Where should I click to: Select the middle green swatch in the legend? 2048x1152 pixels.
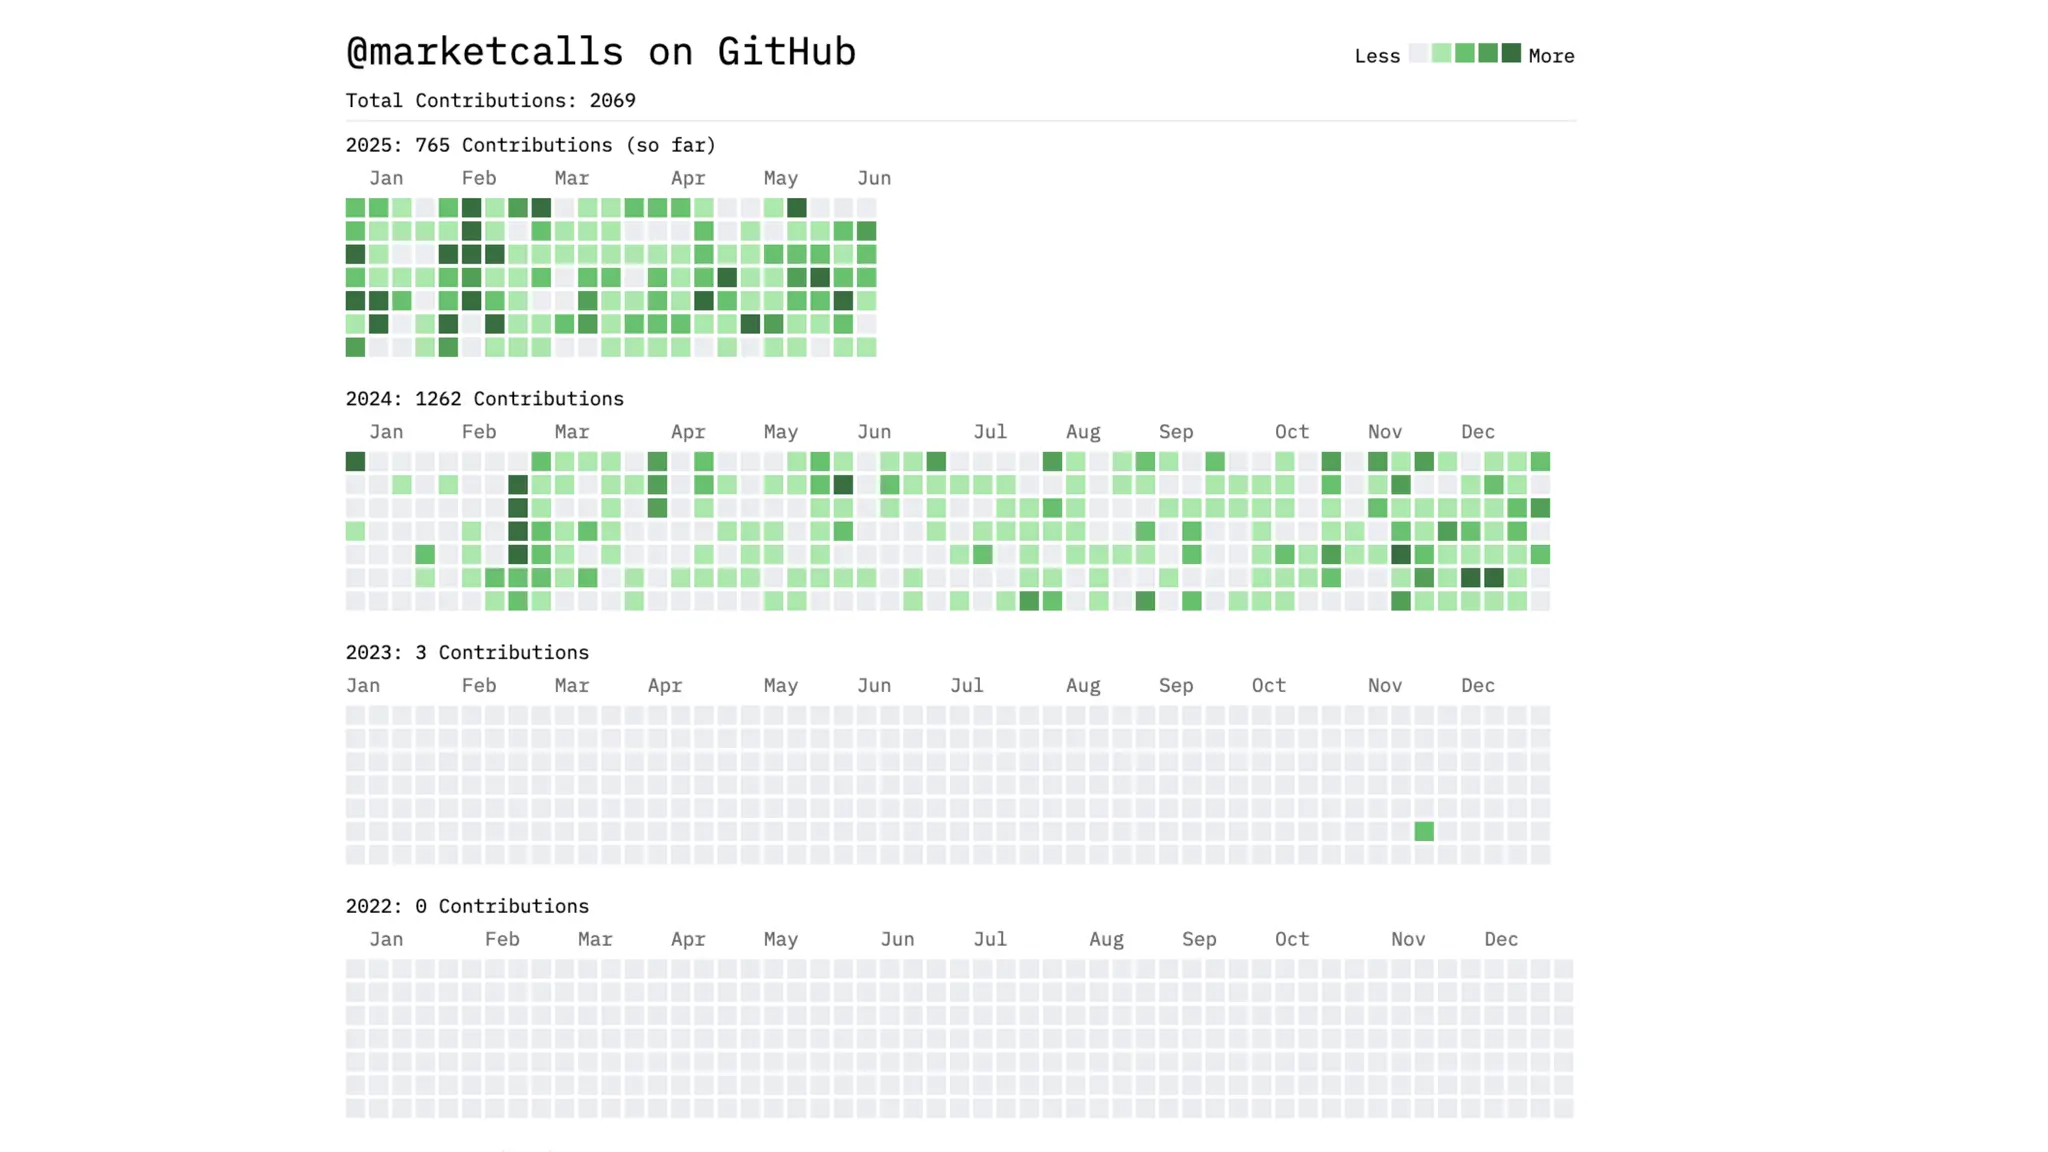coord(1464,54)
